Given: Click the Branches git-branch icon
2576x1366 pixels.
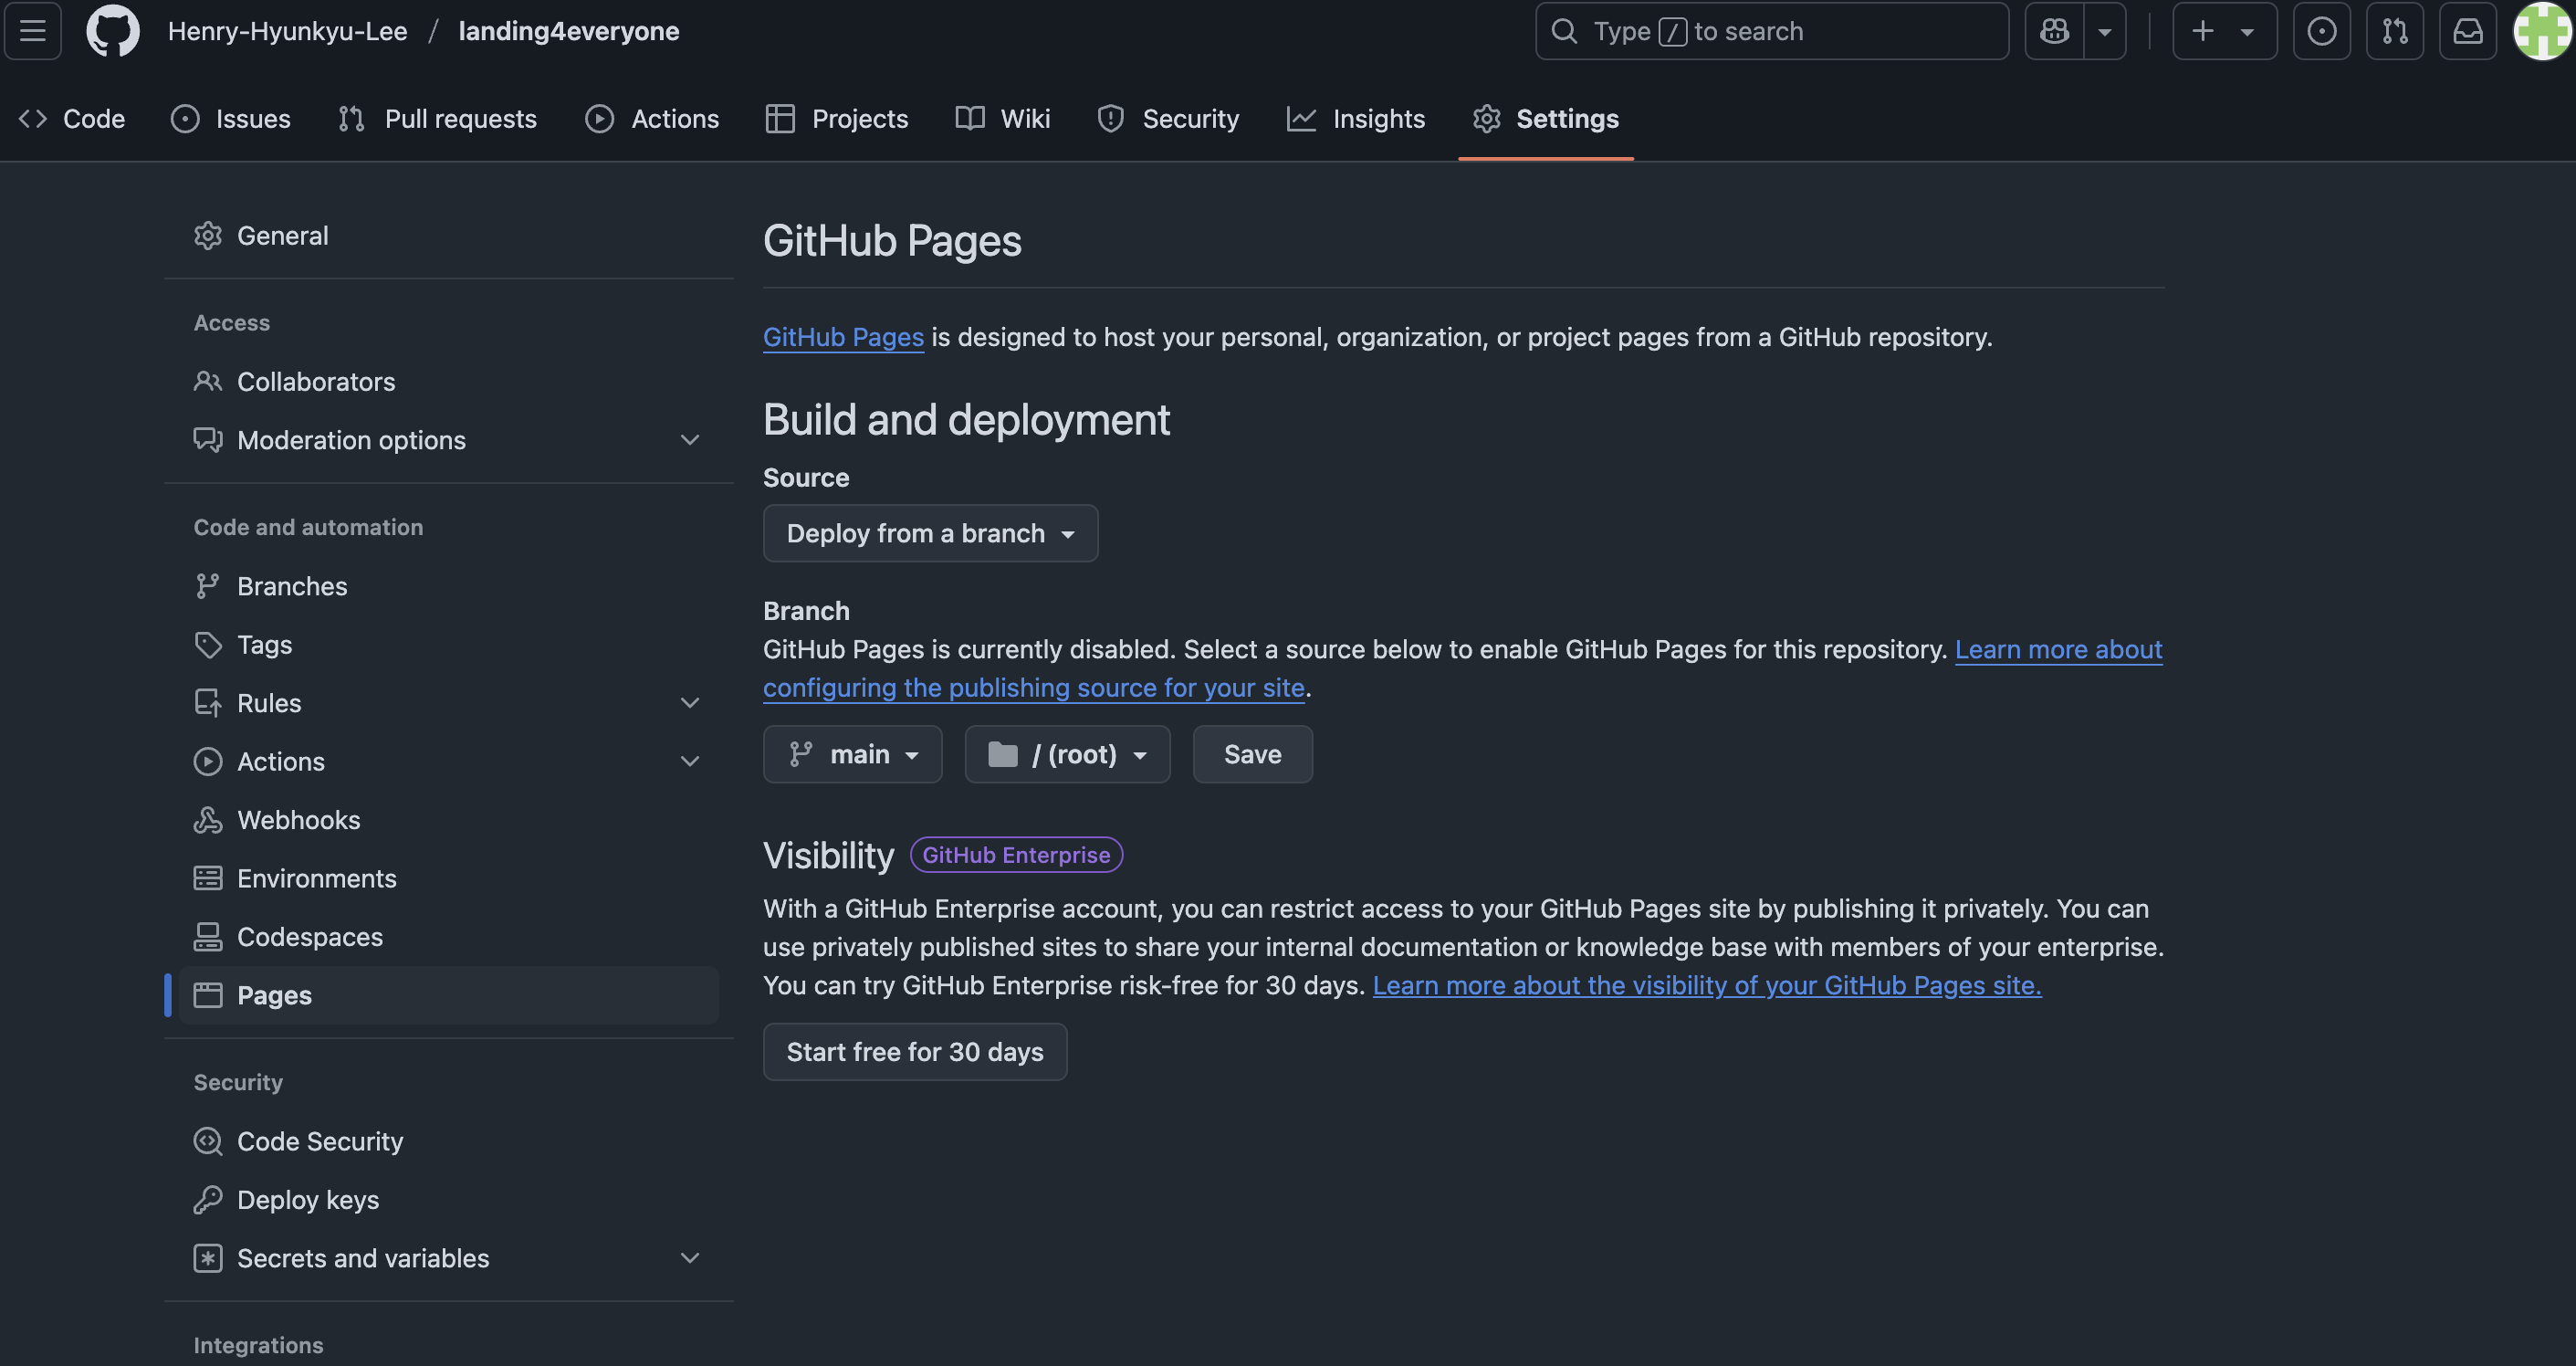Looking at the screenshot, I should tap(208, 586).
